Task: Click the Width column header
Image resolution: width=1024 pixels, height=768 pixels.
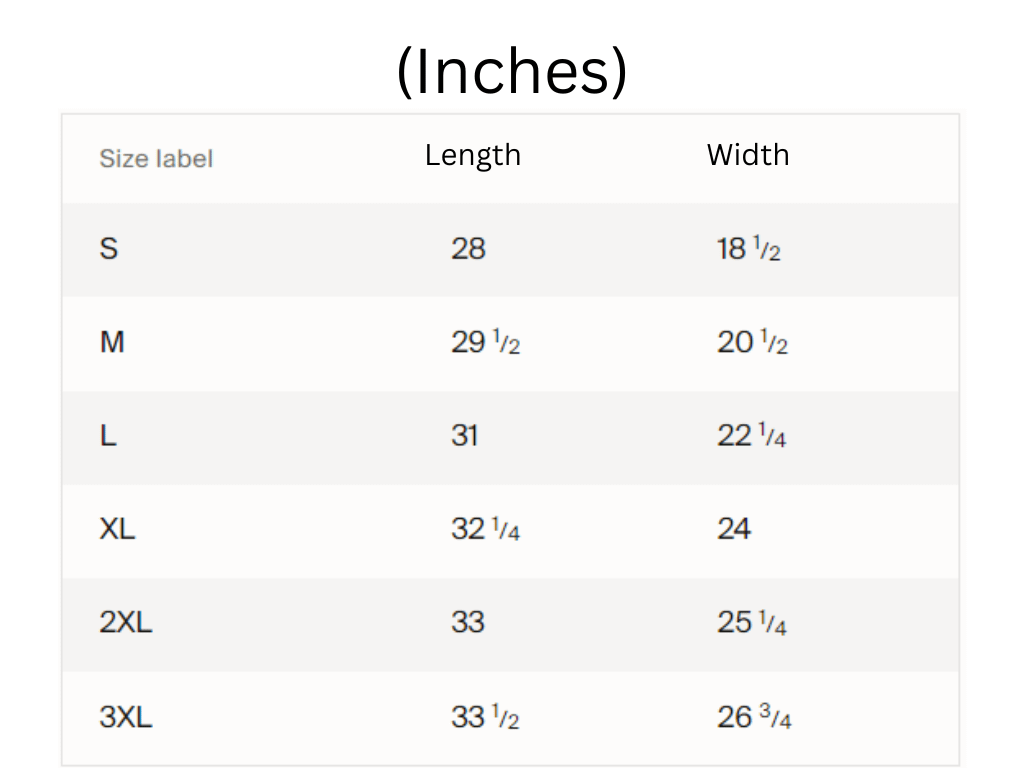Action: (x=747, y=155)
